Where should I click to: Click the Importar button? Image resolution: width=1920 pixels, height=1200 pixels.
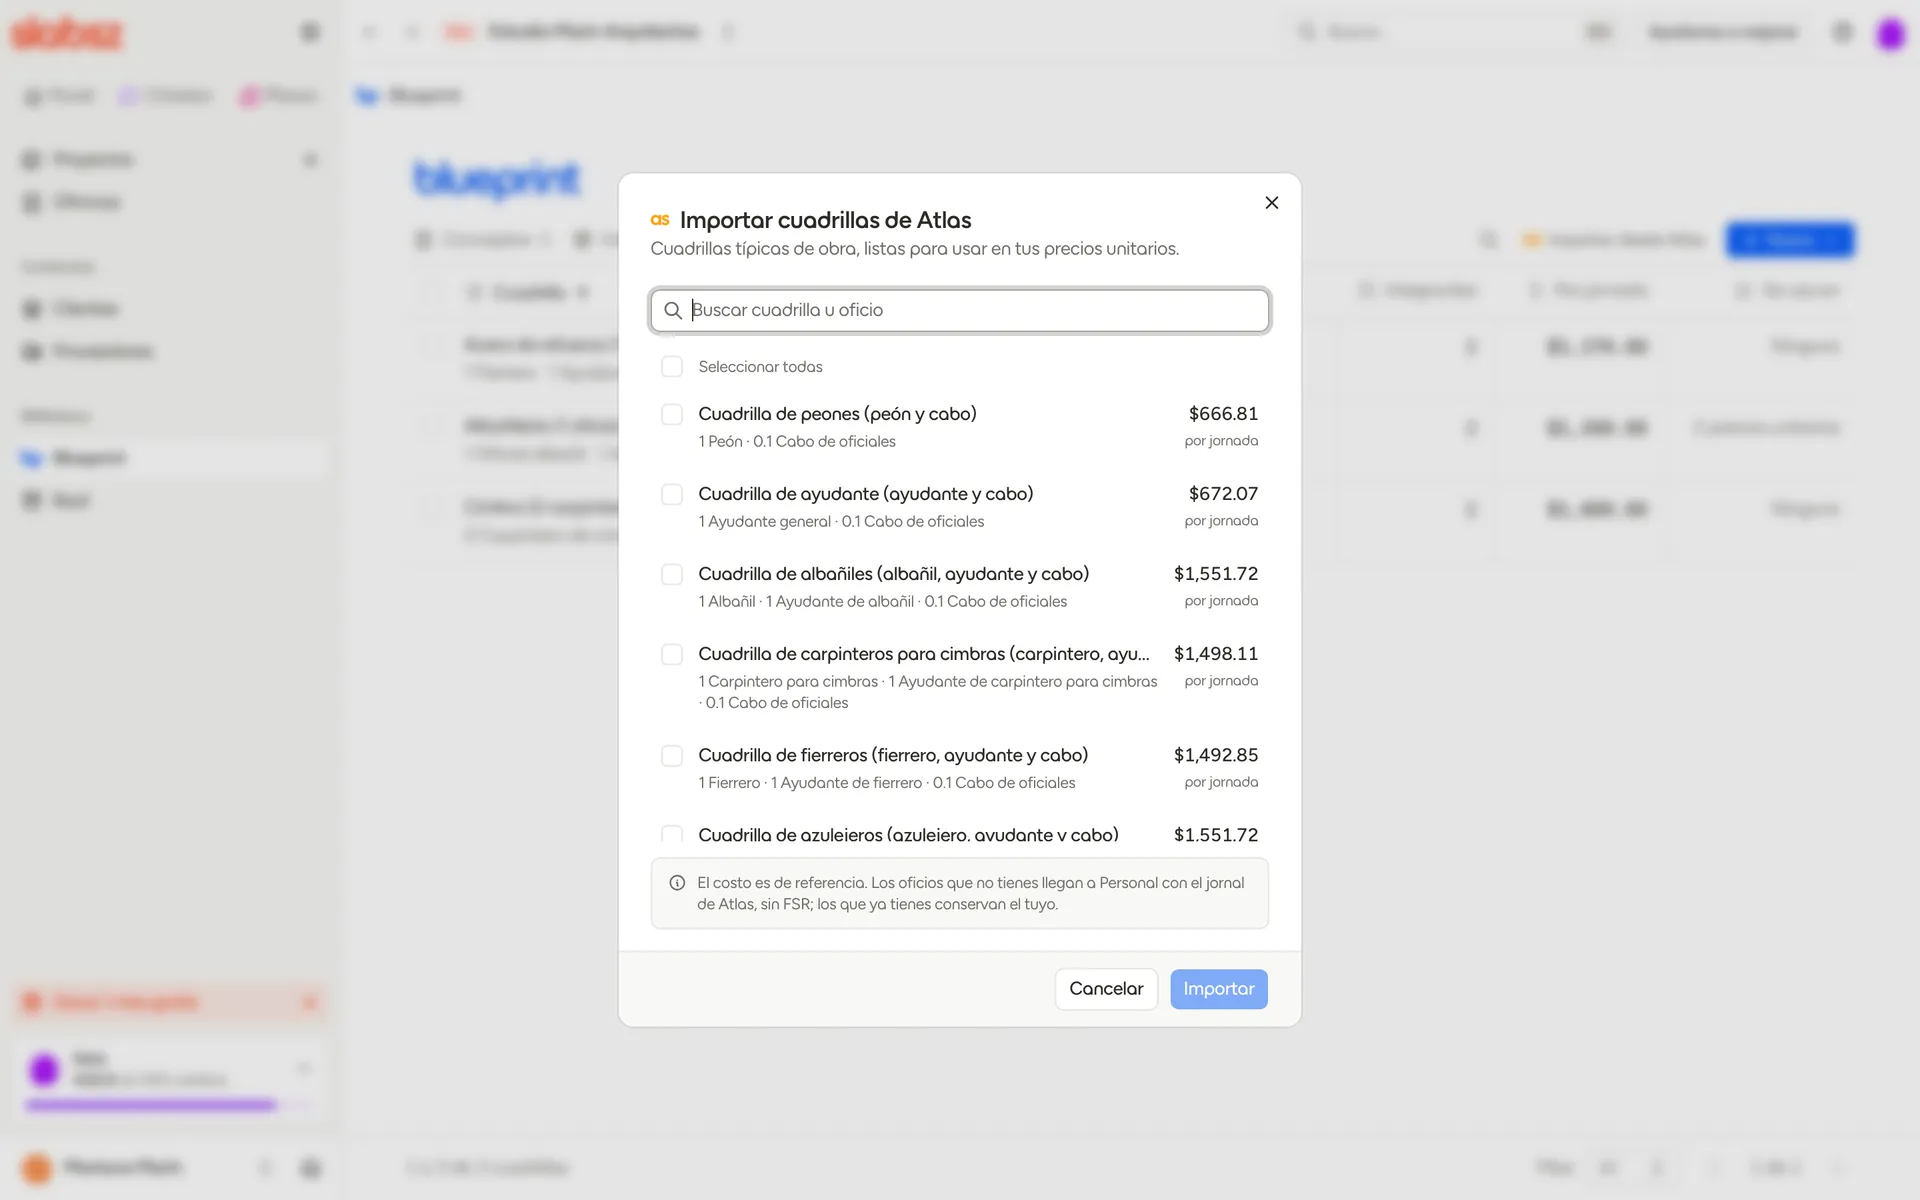coord(1219,989)
